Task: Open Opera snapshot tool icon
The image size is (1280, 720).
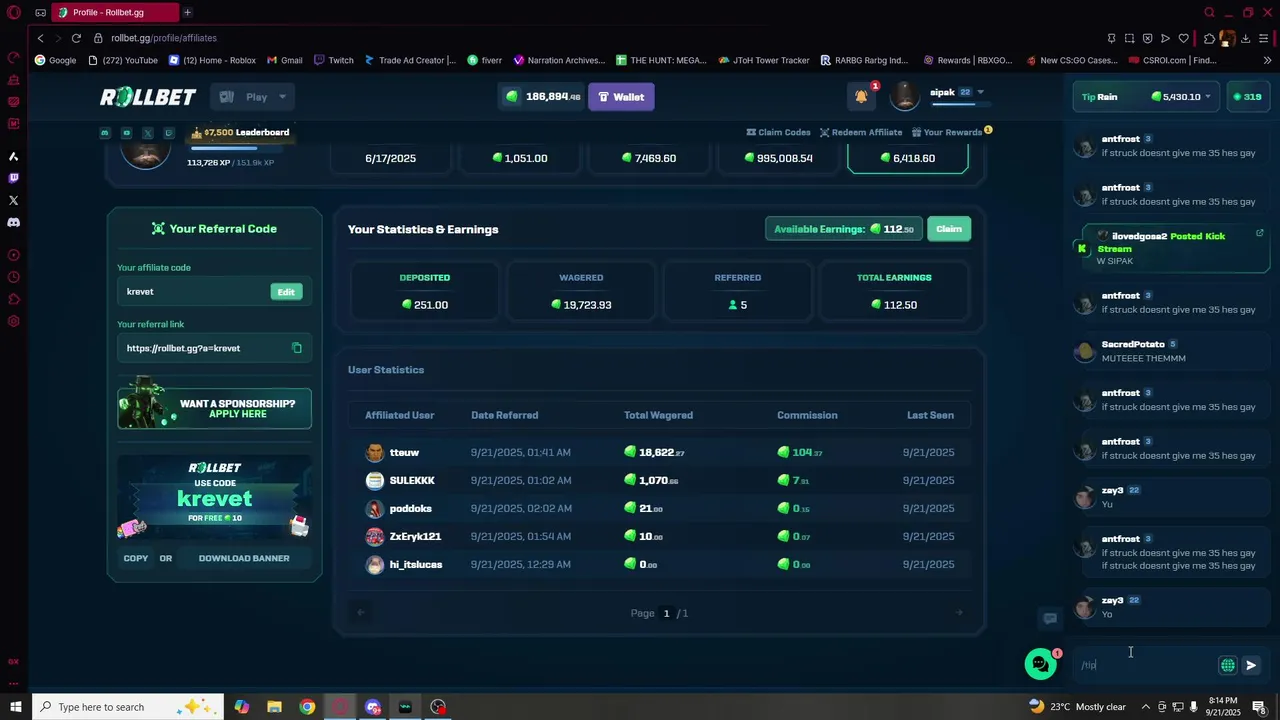Action: coord(1129,38)
